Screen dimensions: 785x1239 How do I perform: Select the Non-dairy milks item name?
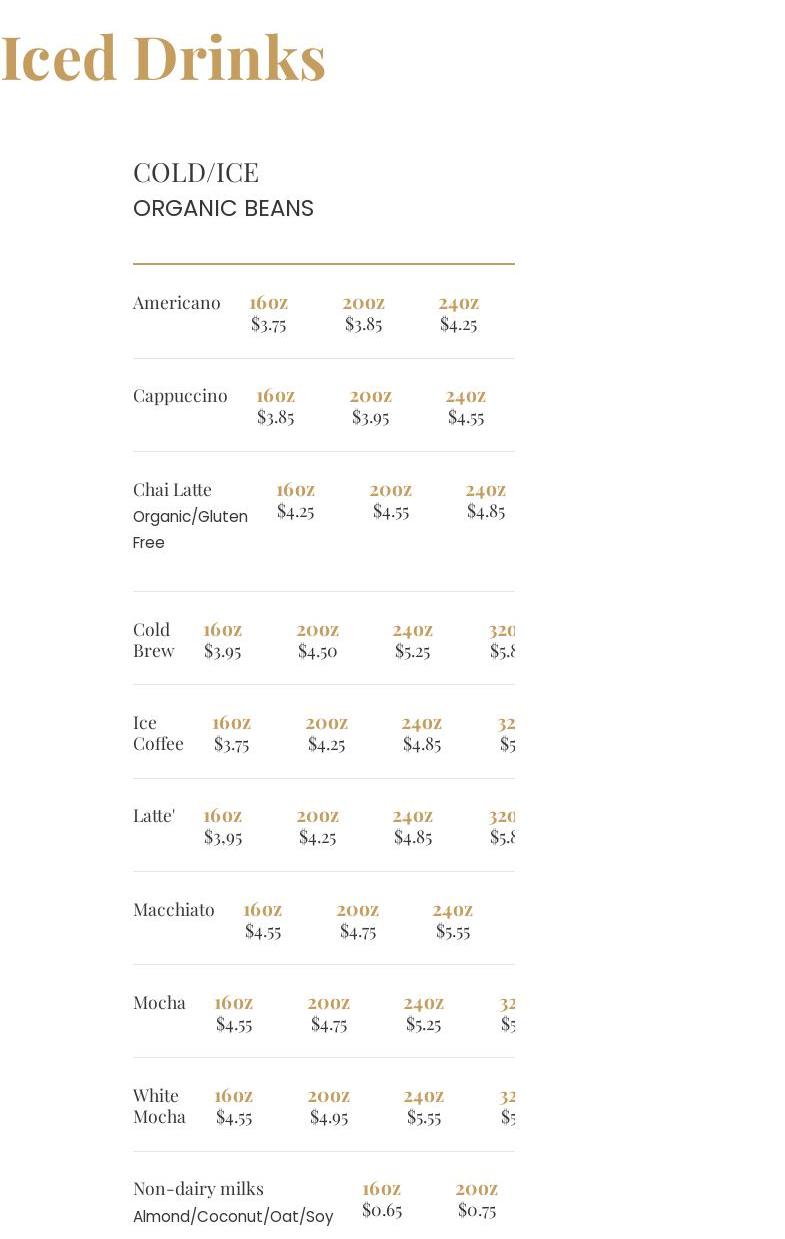tap(198, 1189)
